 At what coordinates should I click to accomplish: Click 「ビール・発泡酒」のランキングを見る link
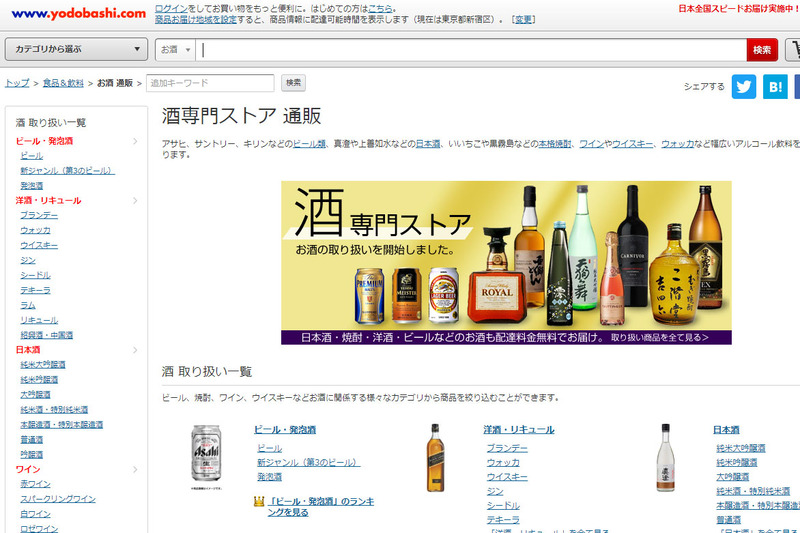[x=321, y=507]
